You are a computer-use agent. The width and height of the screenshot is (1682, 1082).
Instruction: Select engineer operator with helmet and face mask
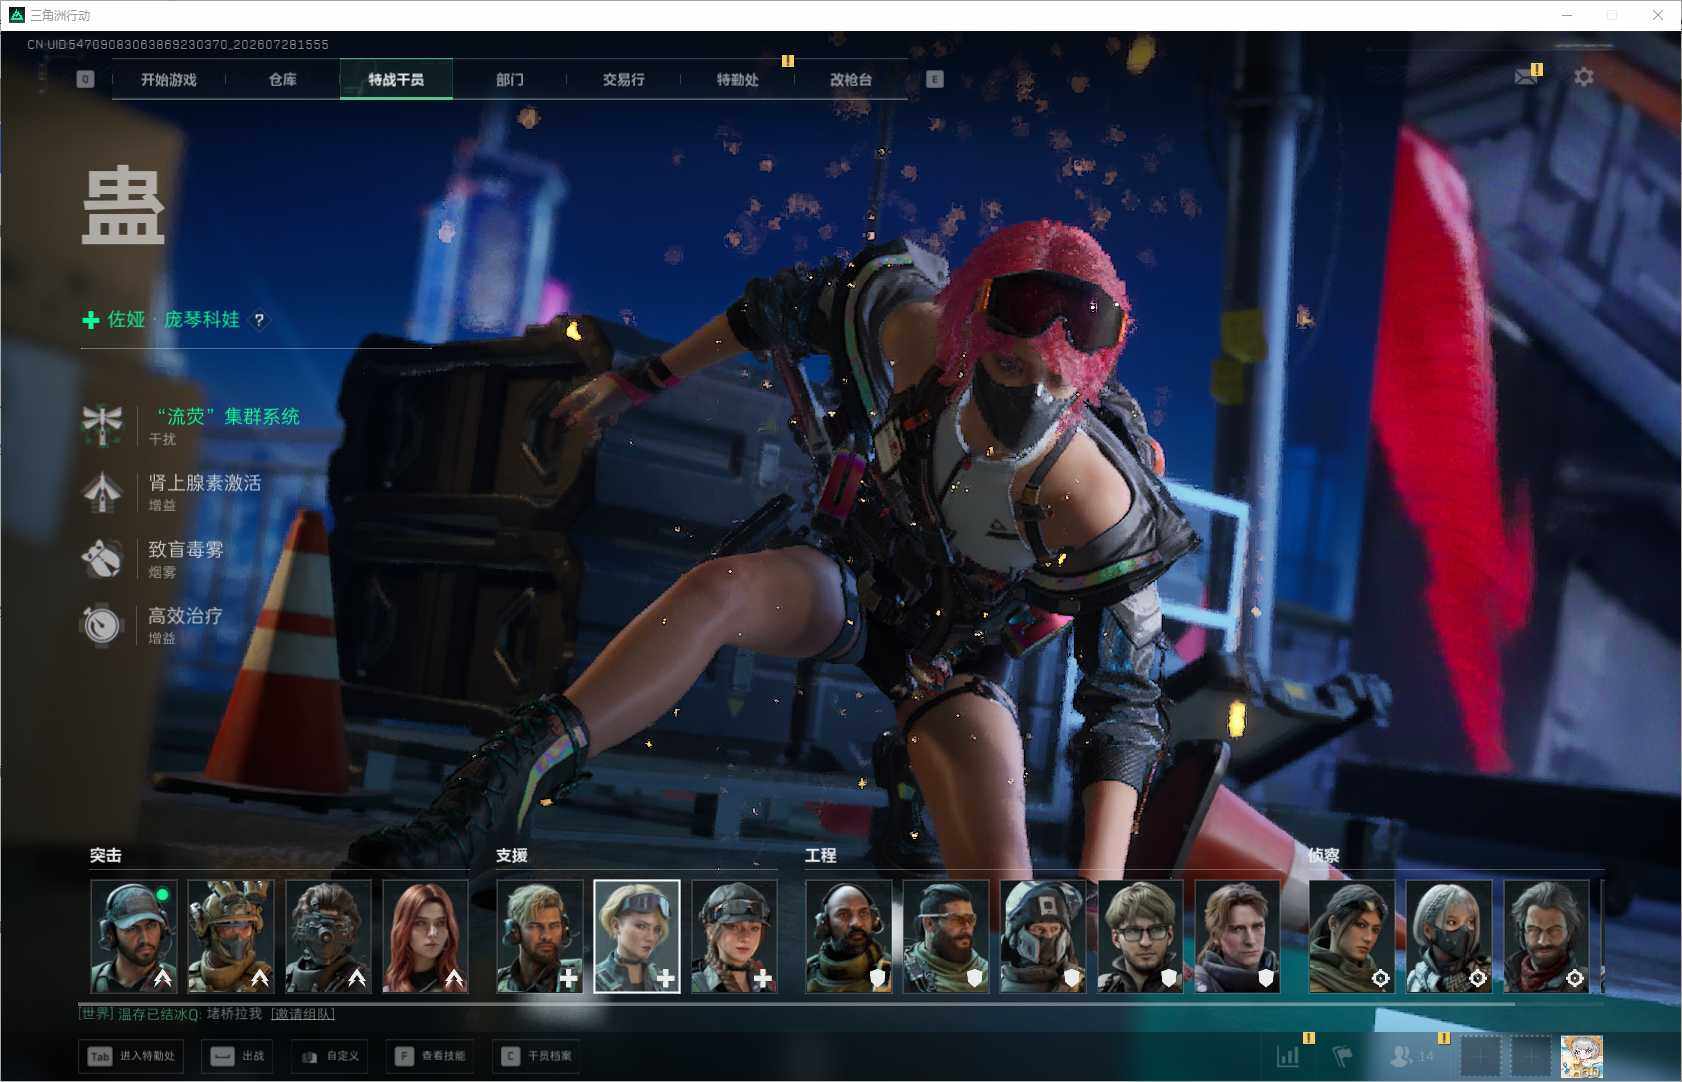[x=1043, y=936]
